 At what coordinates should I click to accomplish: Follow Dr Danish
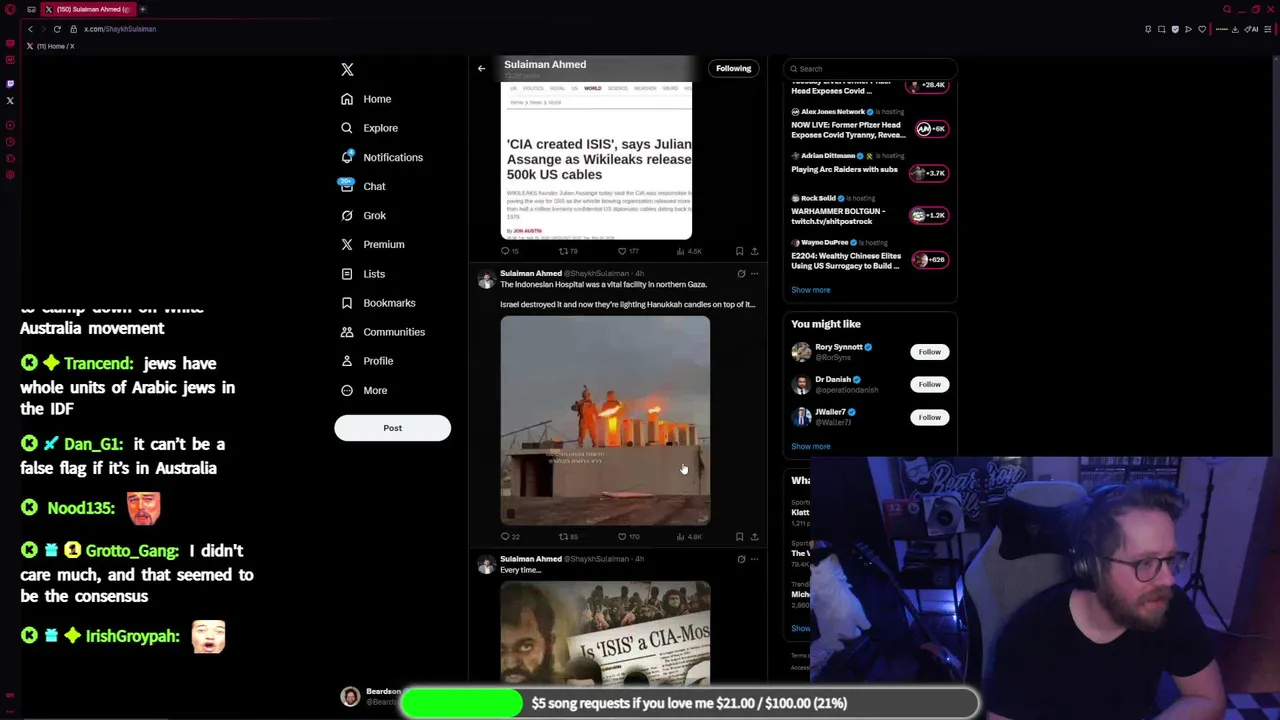pos(929,384)
